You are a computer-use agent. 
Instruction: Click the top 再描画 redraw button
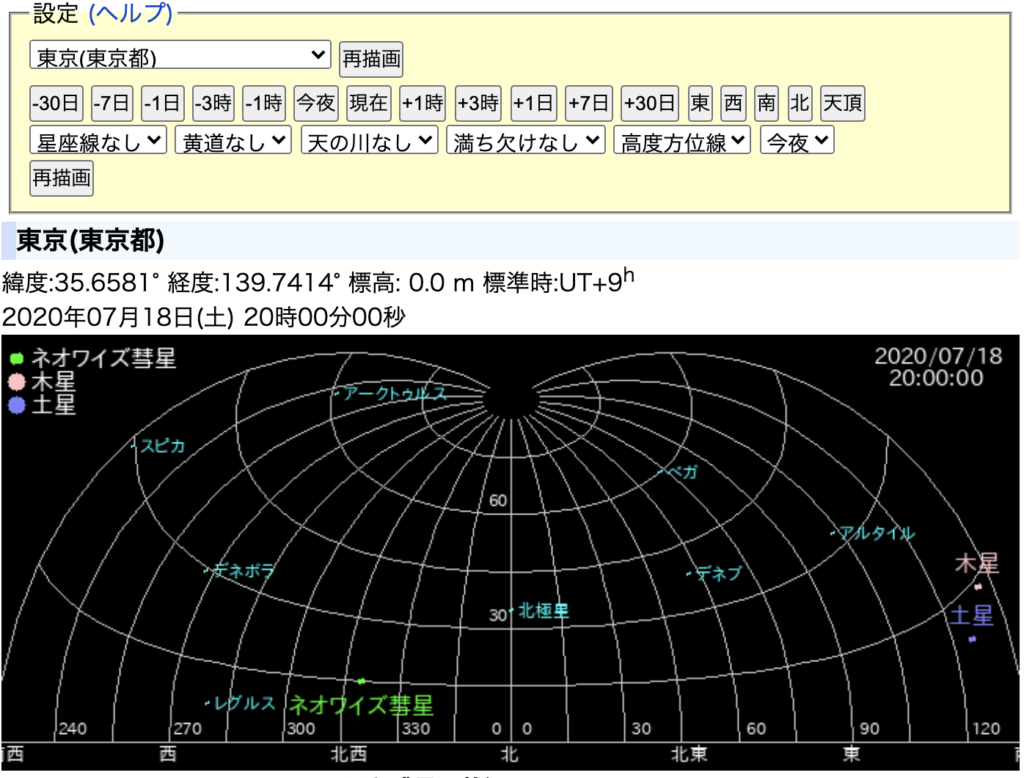[x=371, y=58]
